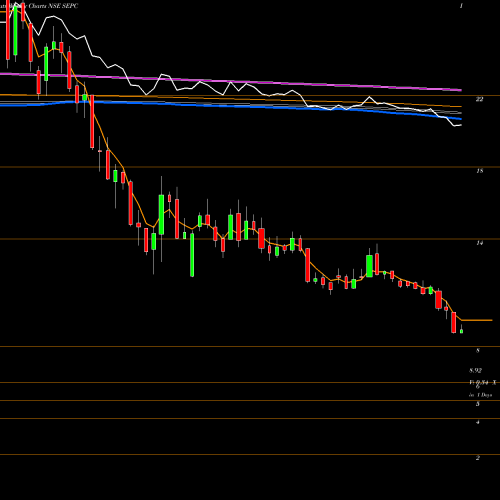Select the price axis label '2'
The height and width of the screenshot is (500, 500).
[x=478, y=458]
